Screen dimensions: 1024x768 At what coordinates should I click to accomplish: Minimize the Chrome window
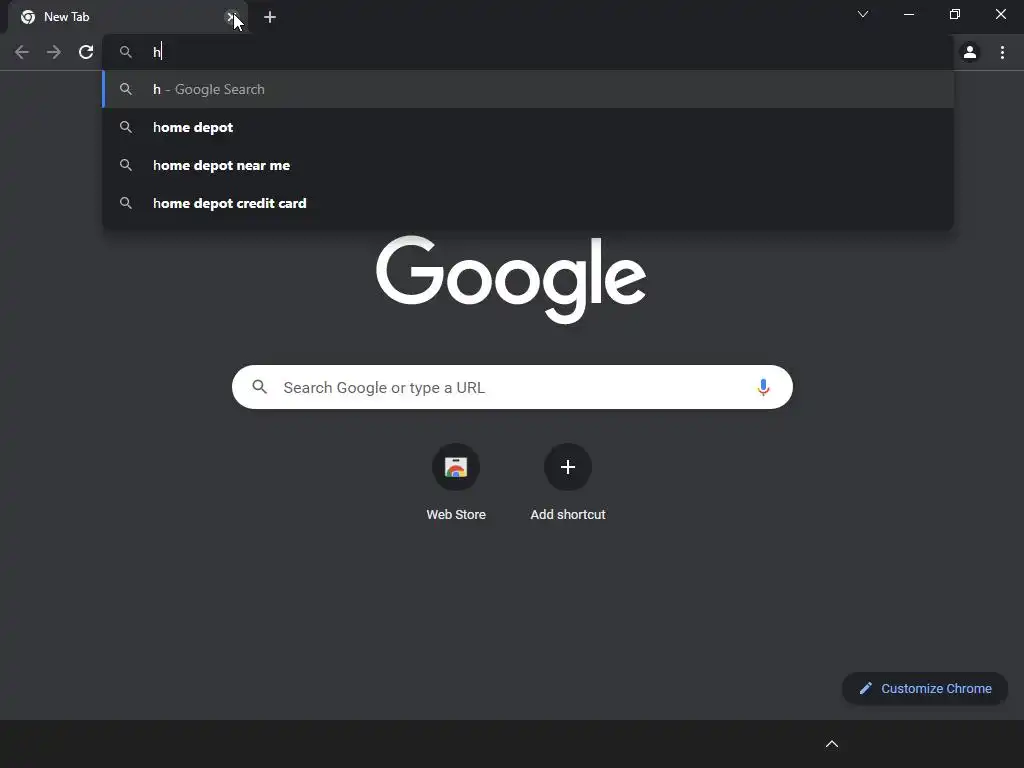(x=908, y=14)
